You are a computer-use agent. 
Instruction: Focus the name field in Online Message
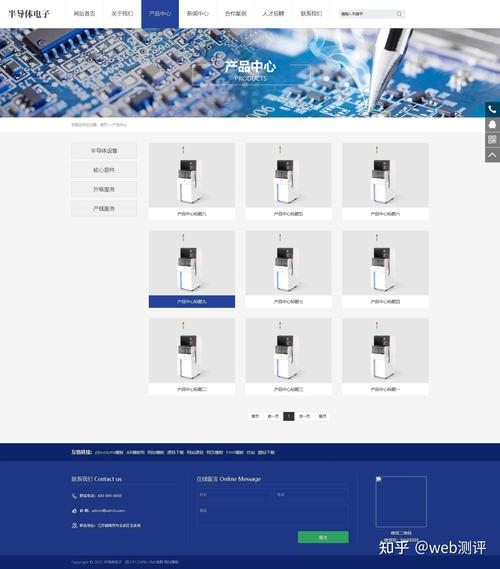tap(234, 495)
